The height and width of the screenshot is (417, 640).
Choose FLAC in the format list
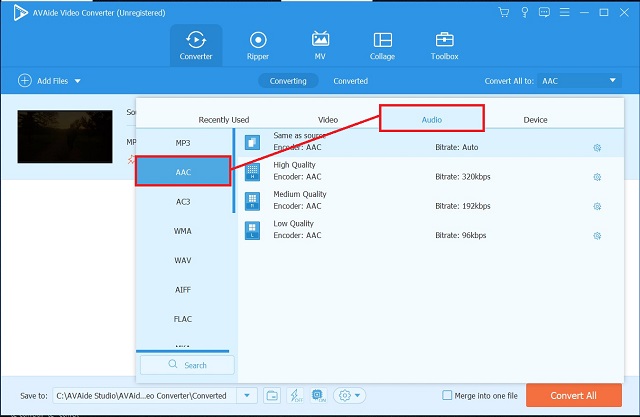[183, 319]
